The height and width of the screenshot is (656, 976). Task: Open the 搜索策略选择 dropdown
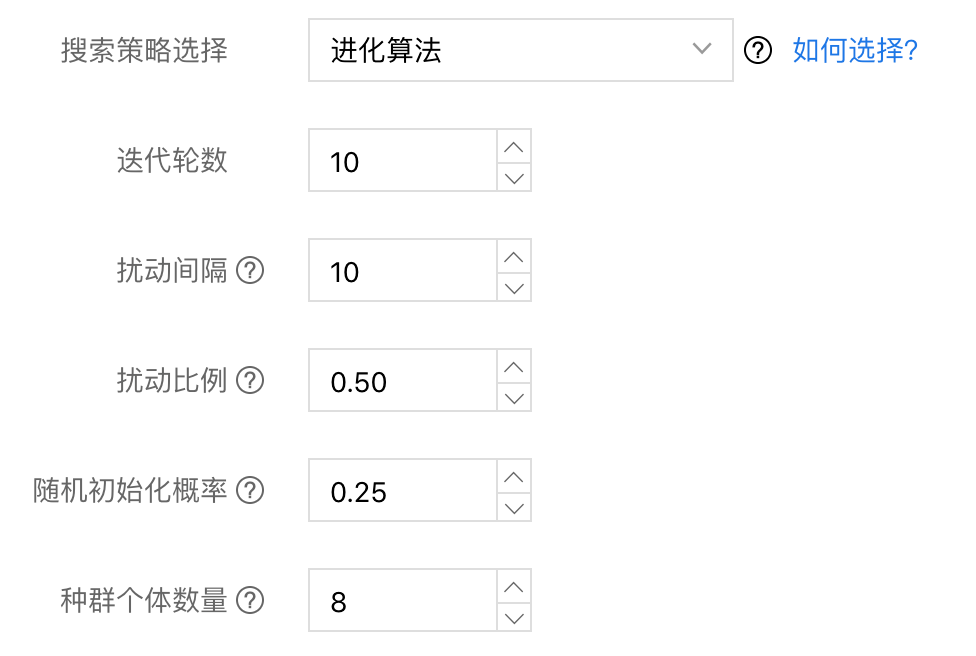pyautogui.click(x=520, y=50)
